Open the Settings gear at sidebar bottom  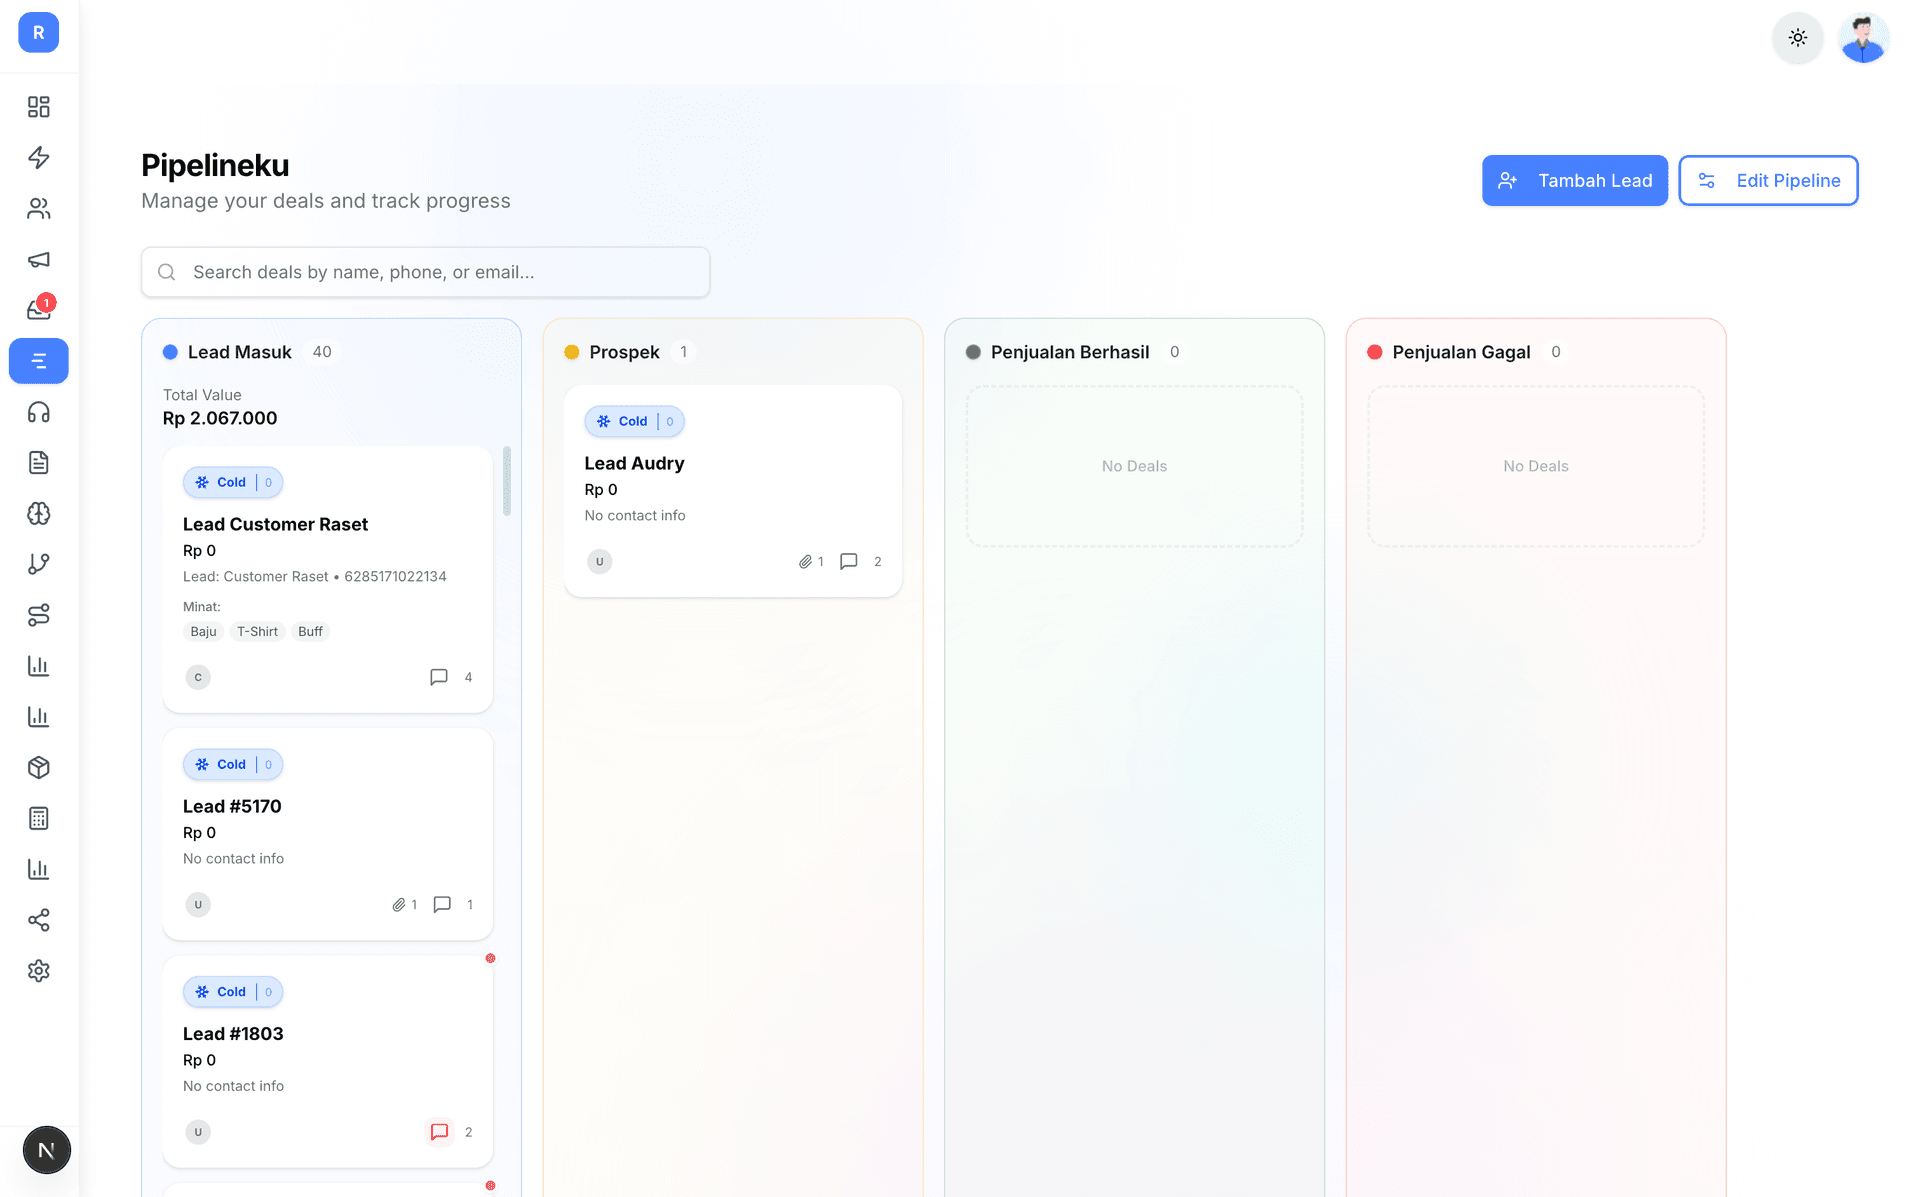click(x=39, y=970)
